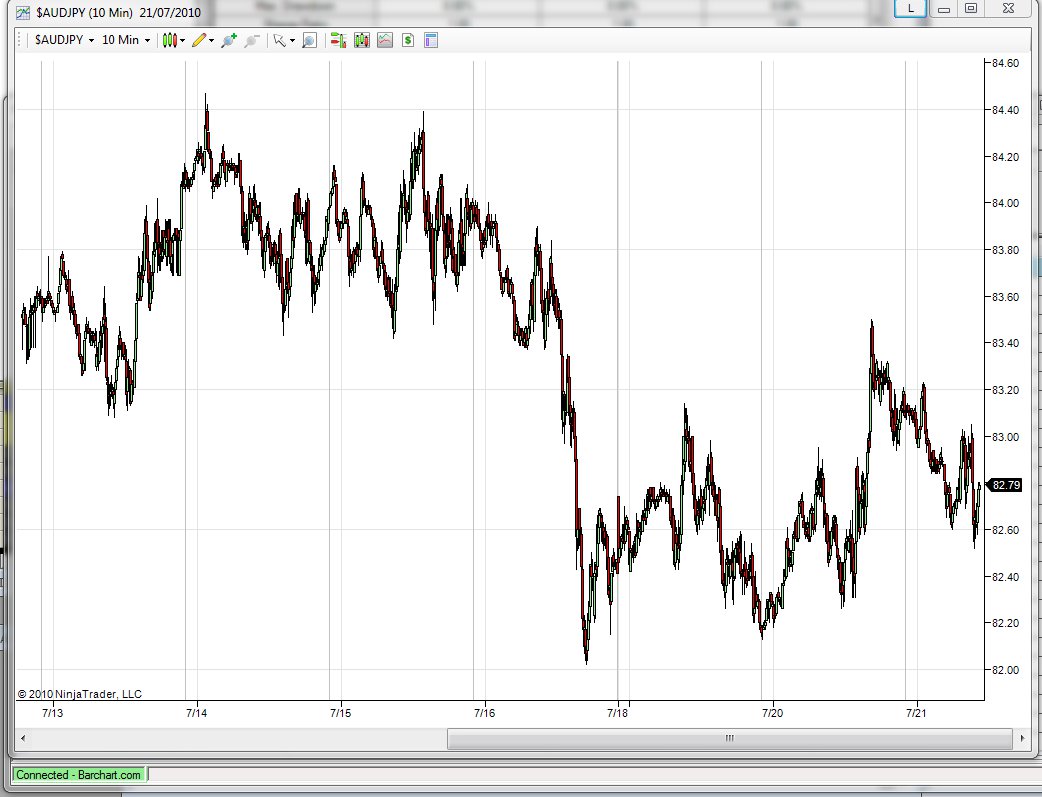Open strategies dollar sign icon

point(408,41)
